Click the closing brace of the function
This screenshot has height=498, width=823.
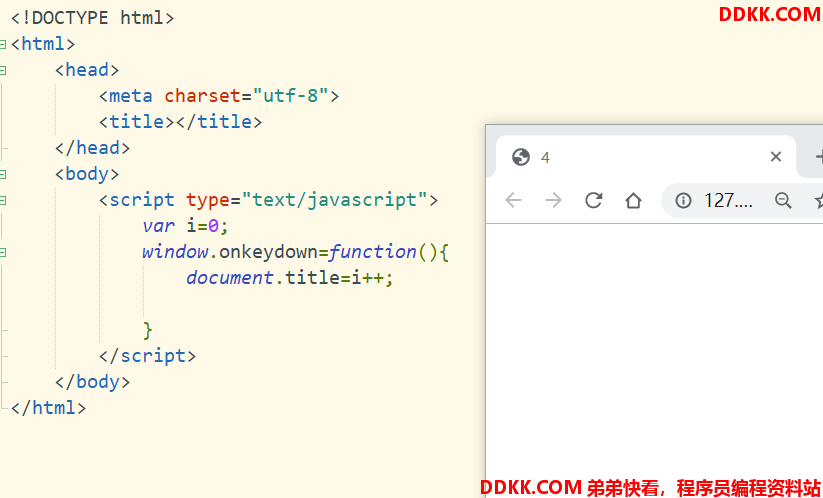147,331
